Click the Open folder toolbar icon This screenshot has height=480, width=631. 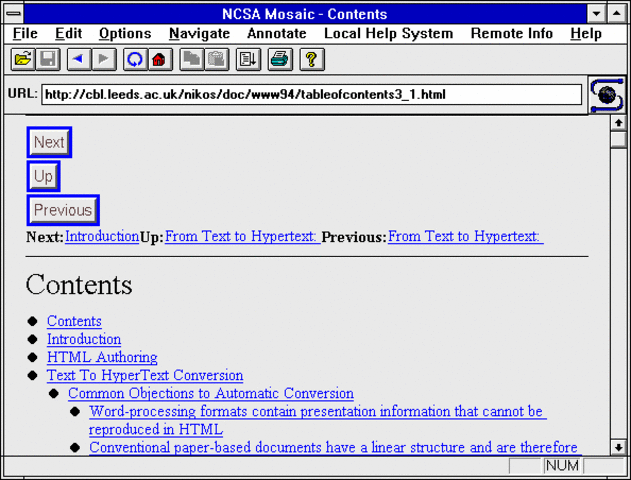tap(23, 60)
